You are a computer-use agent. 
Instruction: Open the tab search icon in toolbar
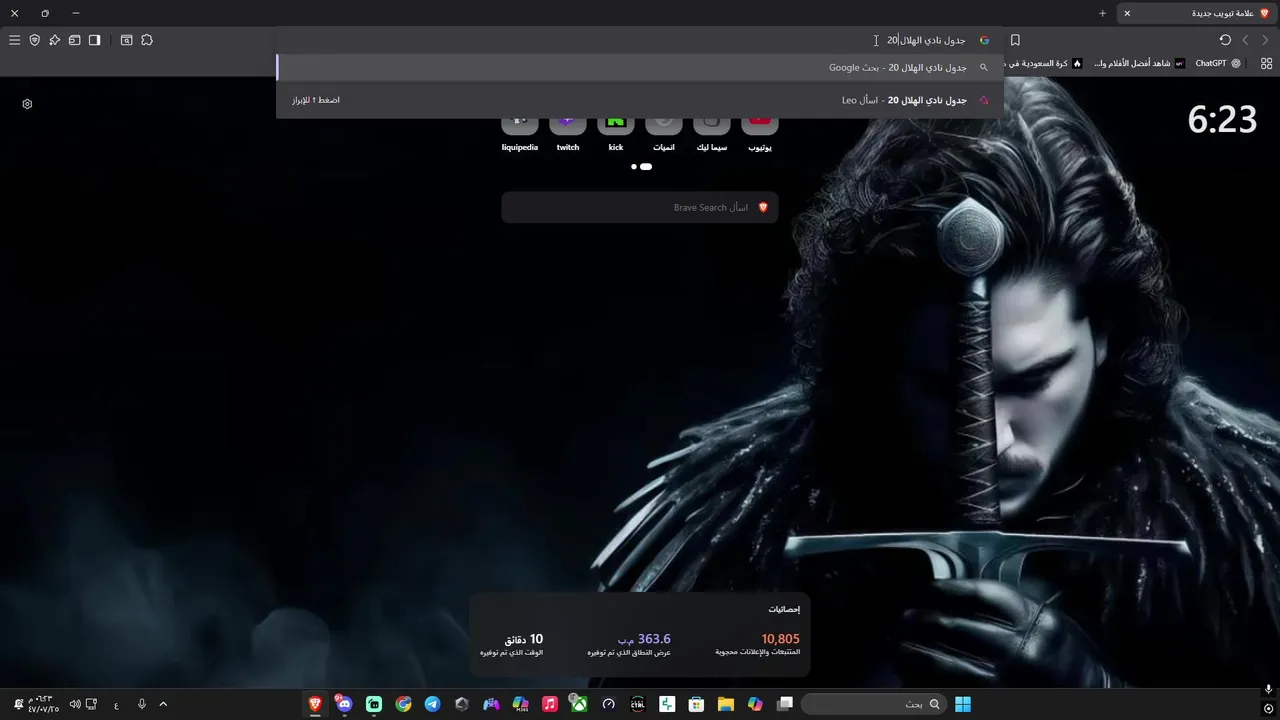[127, 40]
